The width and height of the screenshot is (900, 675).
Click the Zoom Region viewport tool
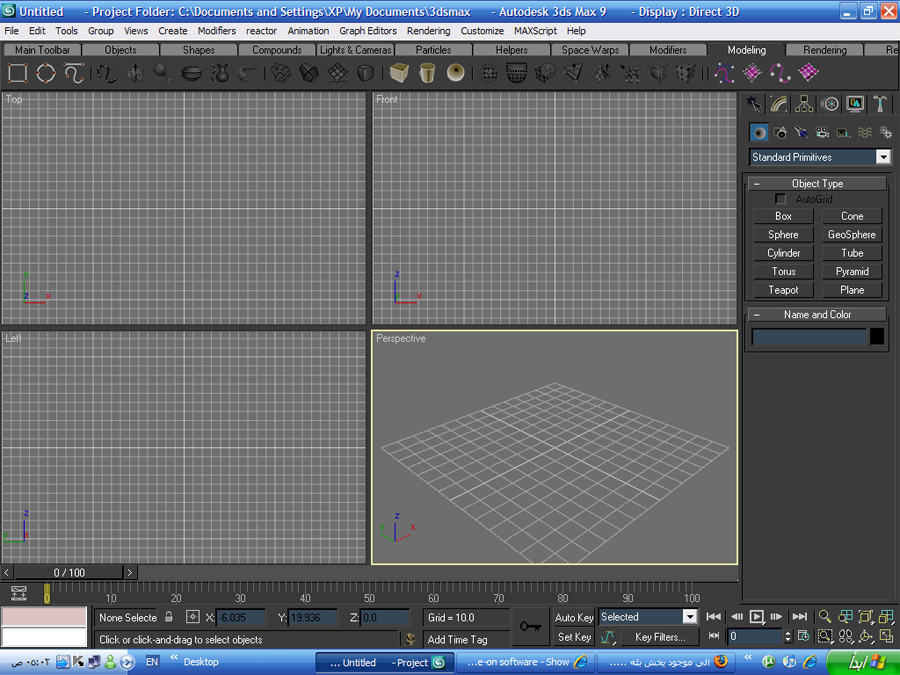point(825,637)
